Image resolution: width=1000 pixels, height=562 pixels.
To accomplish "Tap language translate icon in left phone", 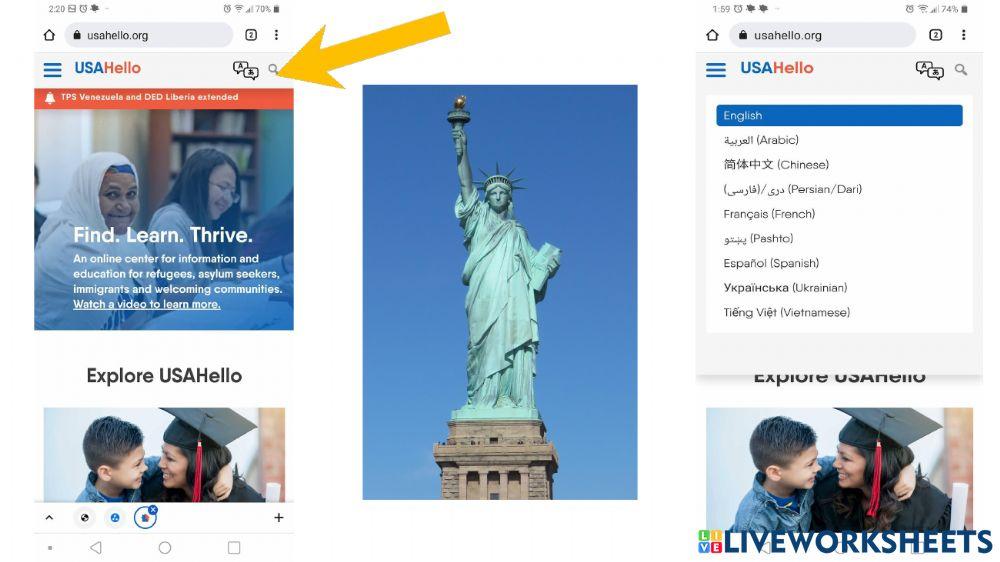I will [246, 70].
